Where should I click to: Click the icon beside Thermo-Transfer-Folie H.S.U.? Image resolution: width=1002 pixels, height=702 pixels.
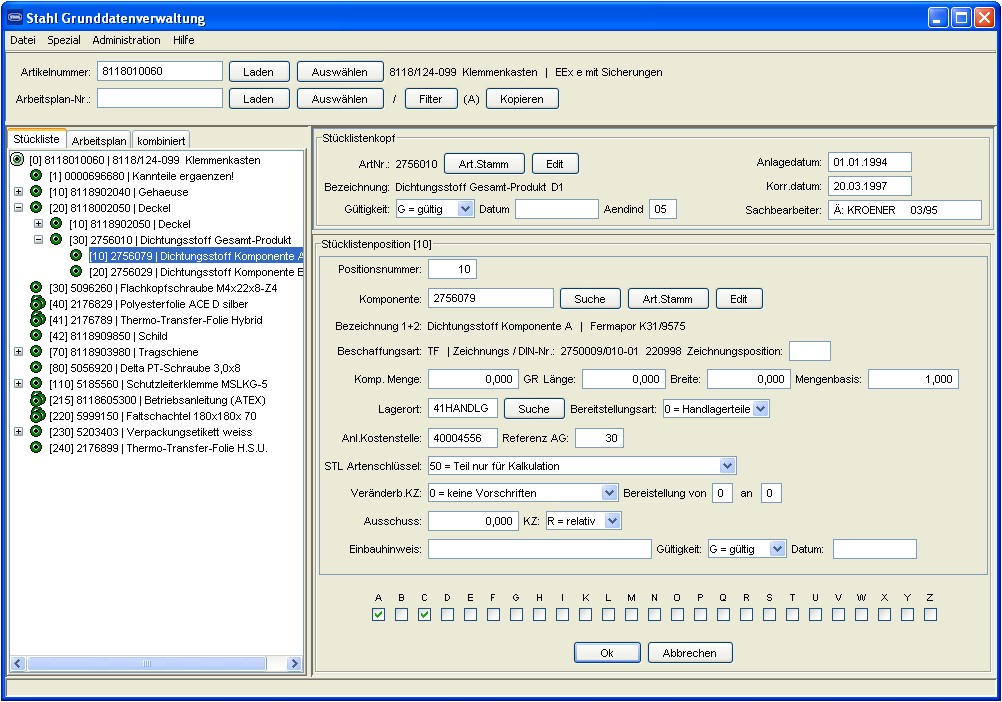pyautogui.click(x=36, y=448)
